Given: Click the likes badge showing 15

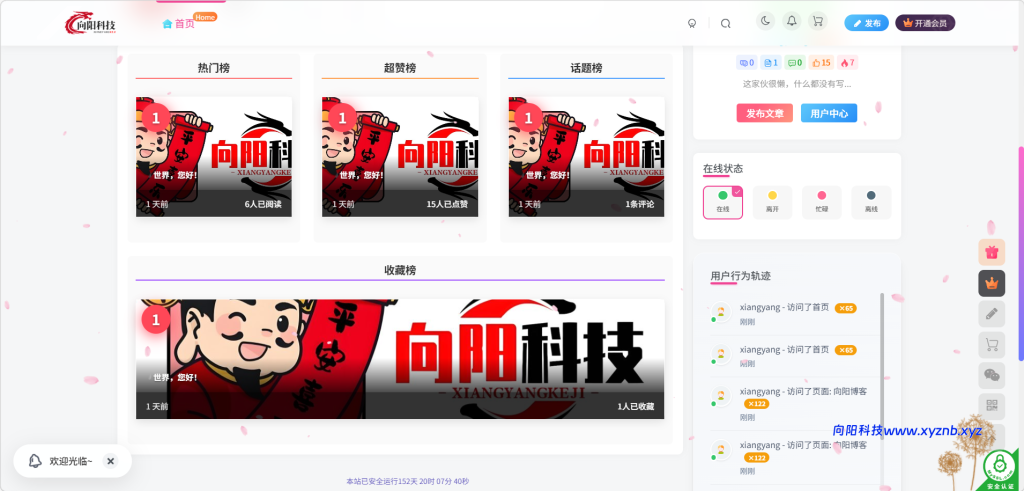Looking at the screenshot, I should [821, 63].
